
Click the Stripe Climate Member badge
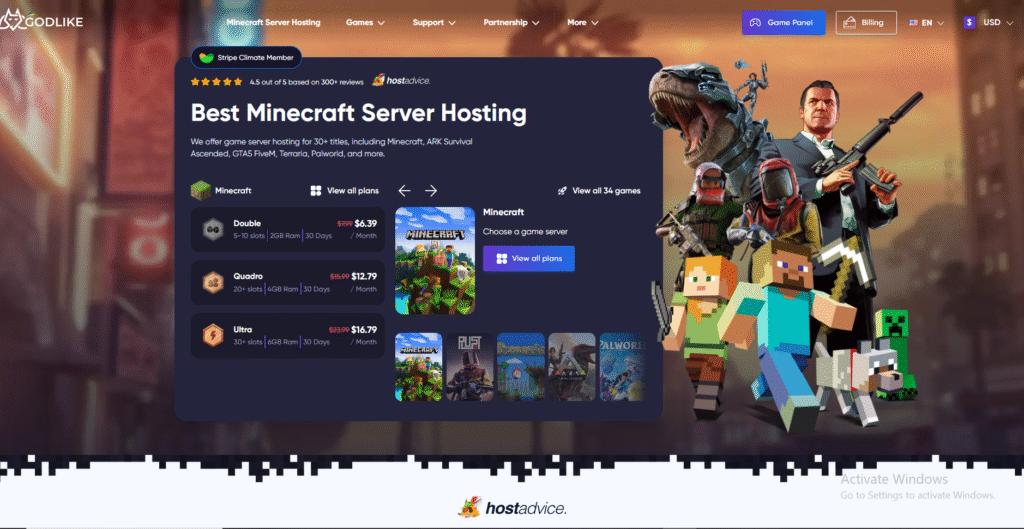246,57
